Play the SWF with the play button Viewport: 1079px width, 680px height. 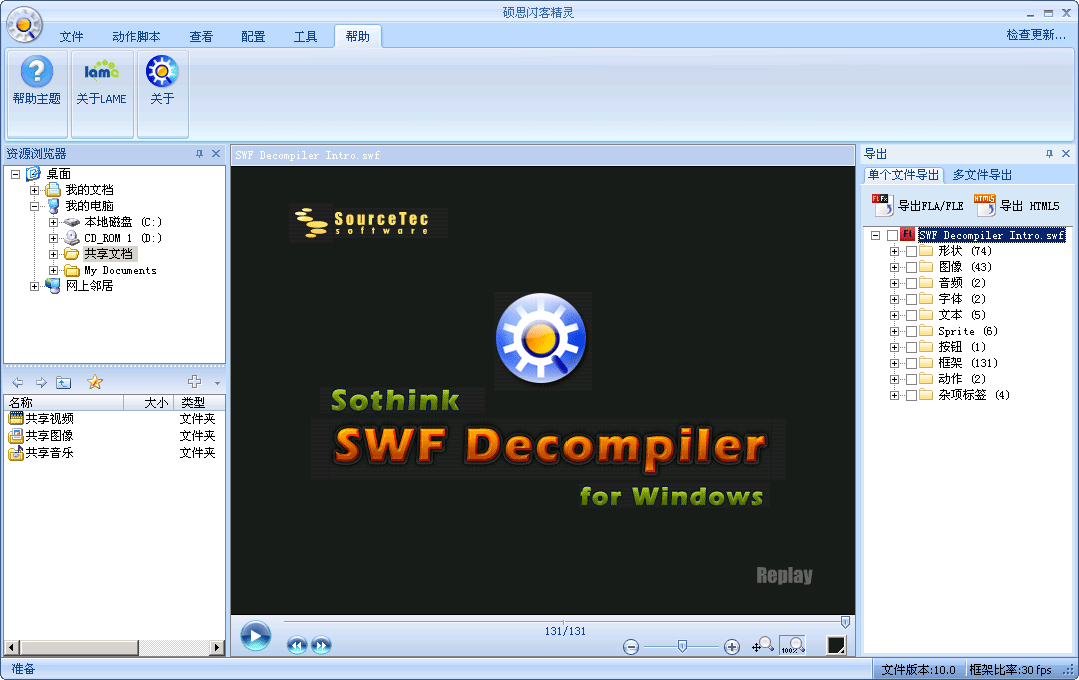(x=255, y=635)
